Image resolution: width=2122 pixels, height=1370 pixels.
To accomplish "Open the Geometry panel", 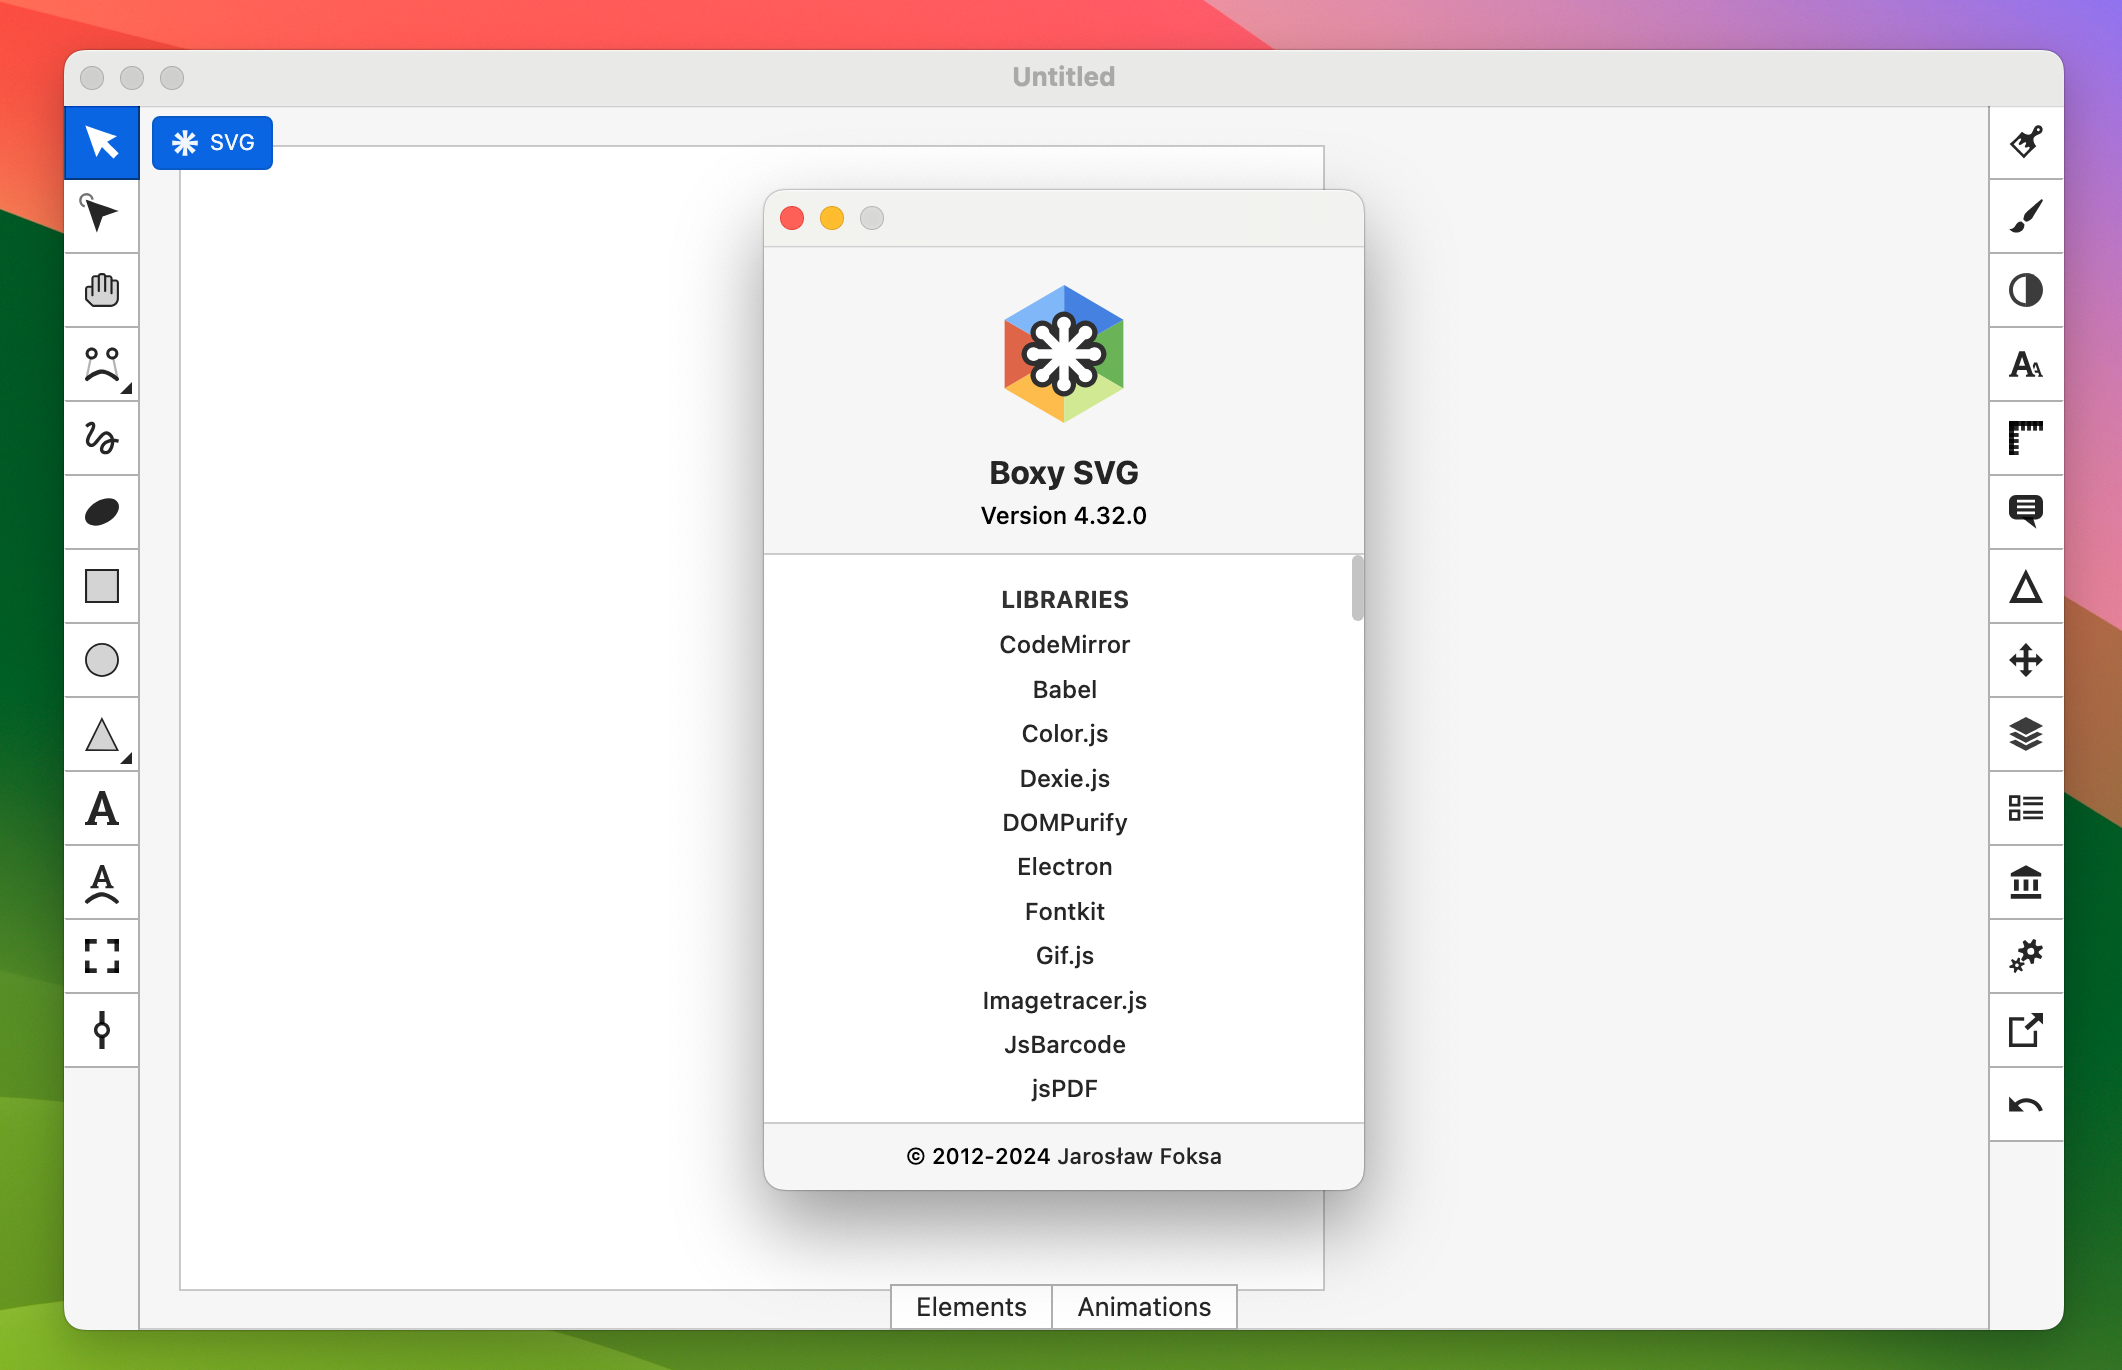I will (2026, 439).
